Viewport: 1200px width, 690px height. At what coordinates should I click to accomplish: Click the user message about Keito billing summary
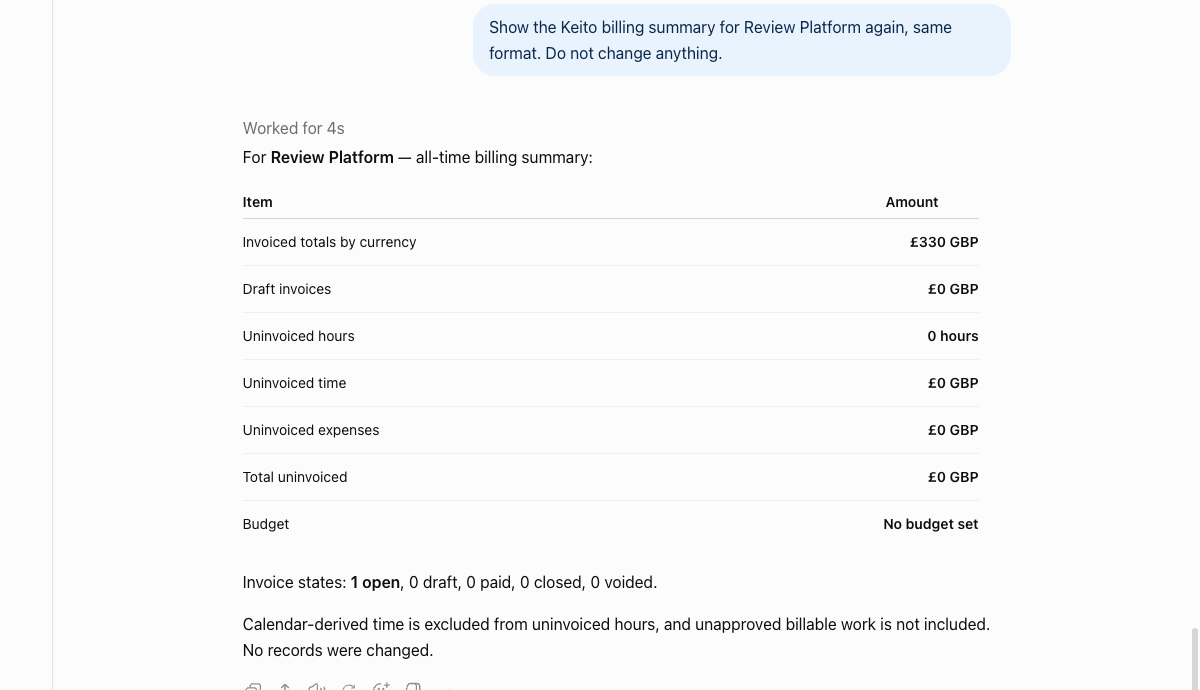click(742, 40)
